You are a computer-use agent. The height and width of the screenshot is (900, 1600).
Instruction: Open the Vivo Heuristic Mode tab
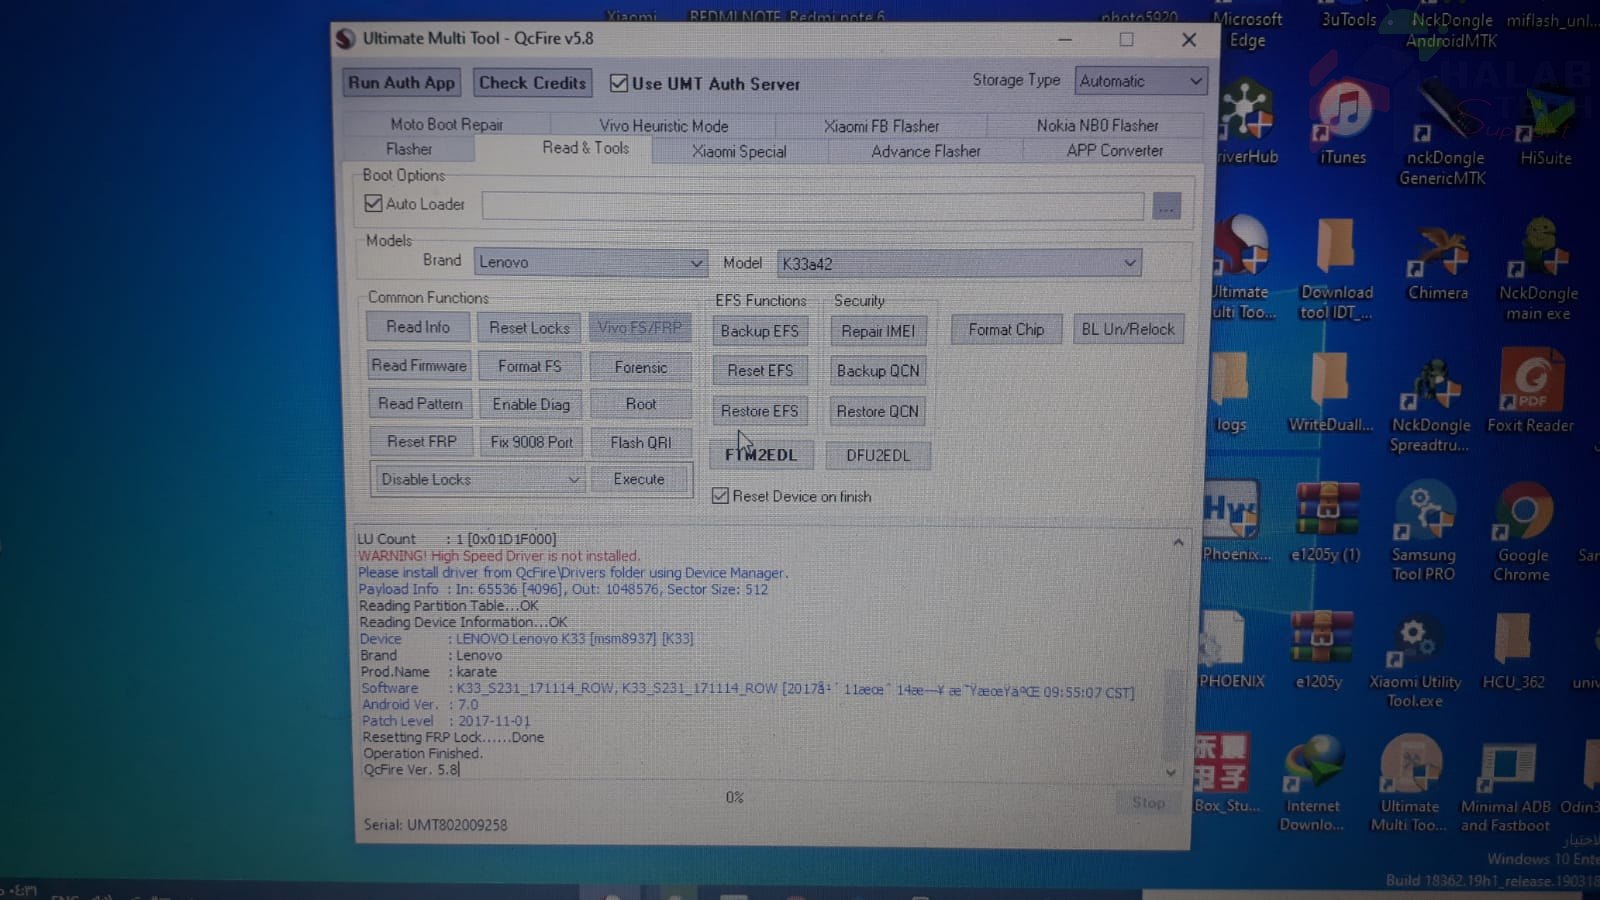(x=663, y=125)
